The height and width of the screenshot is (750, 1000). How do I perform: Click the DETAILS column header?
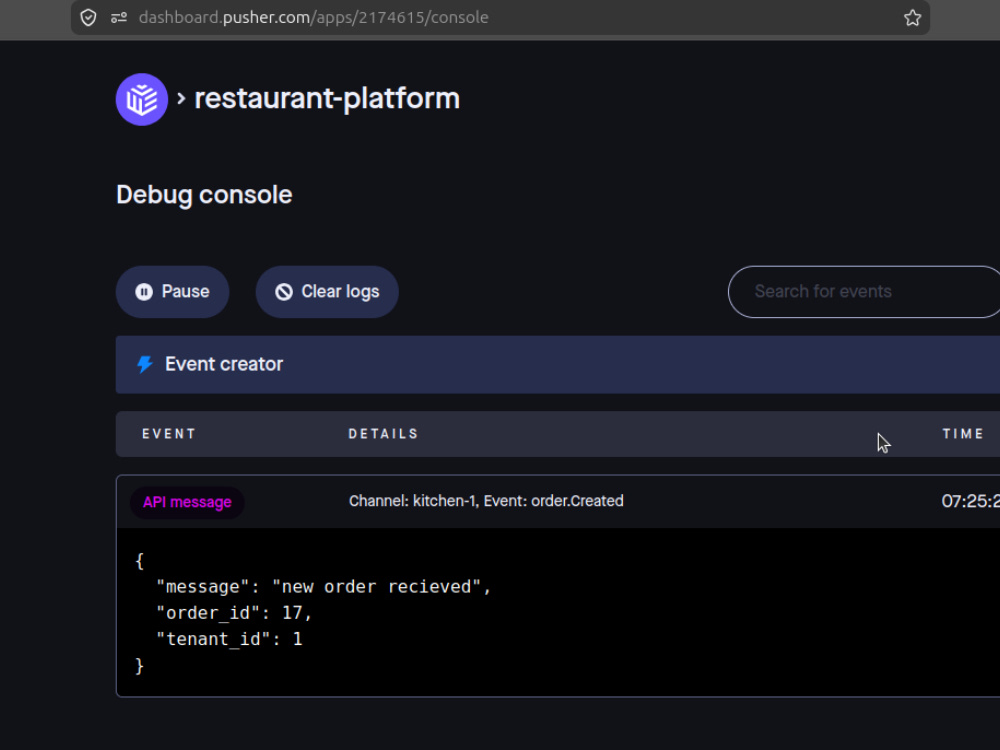click(x=383, y=434)
